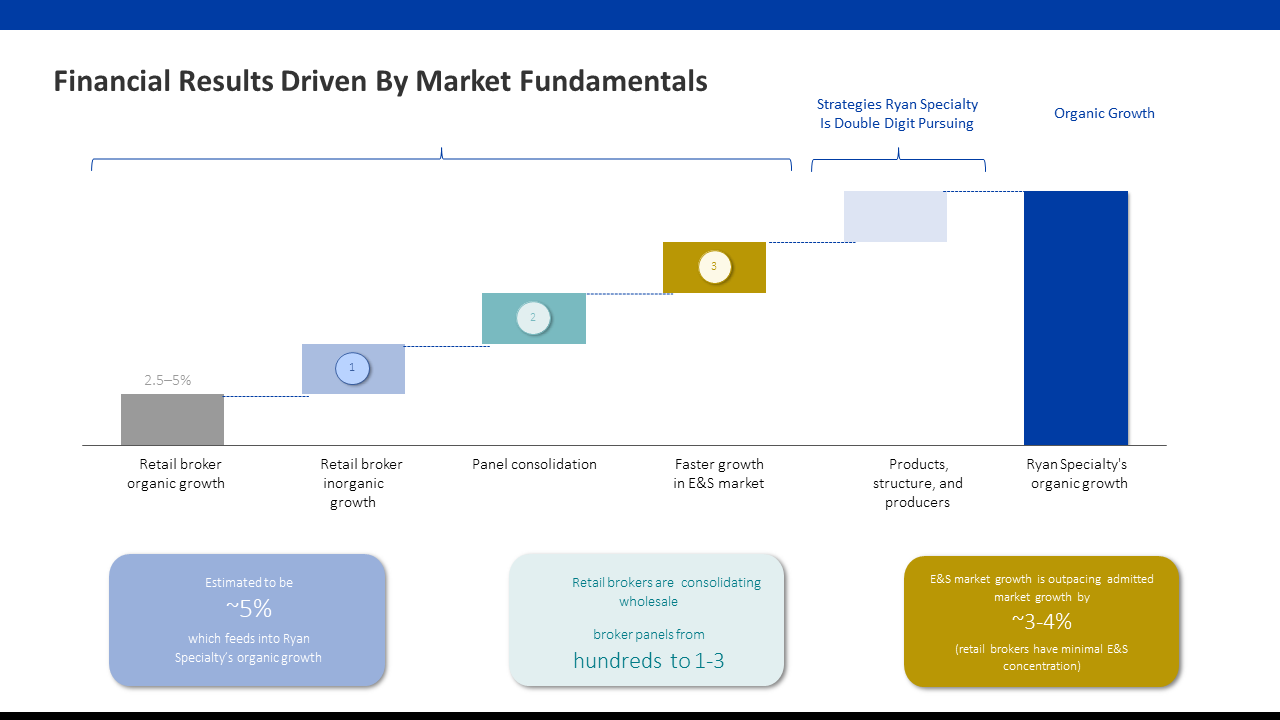Click the feeds into Ryan Specialty's organic growth text

[248, 648]
